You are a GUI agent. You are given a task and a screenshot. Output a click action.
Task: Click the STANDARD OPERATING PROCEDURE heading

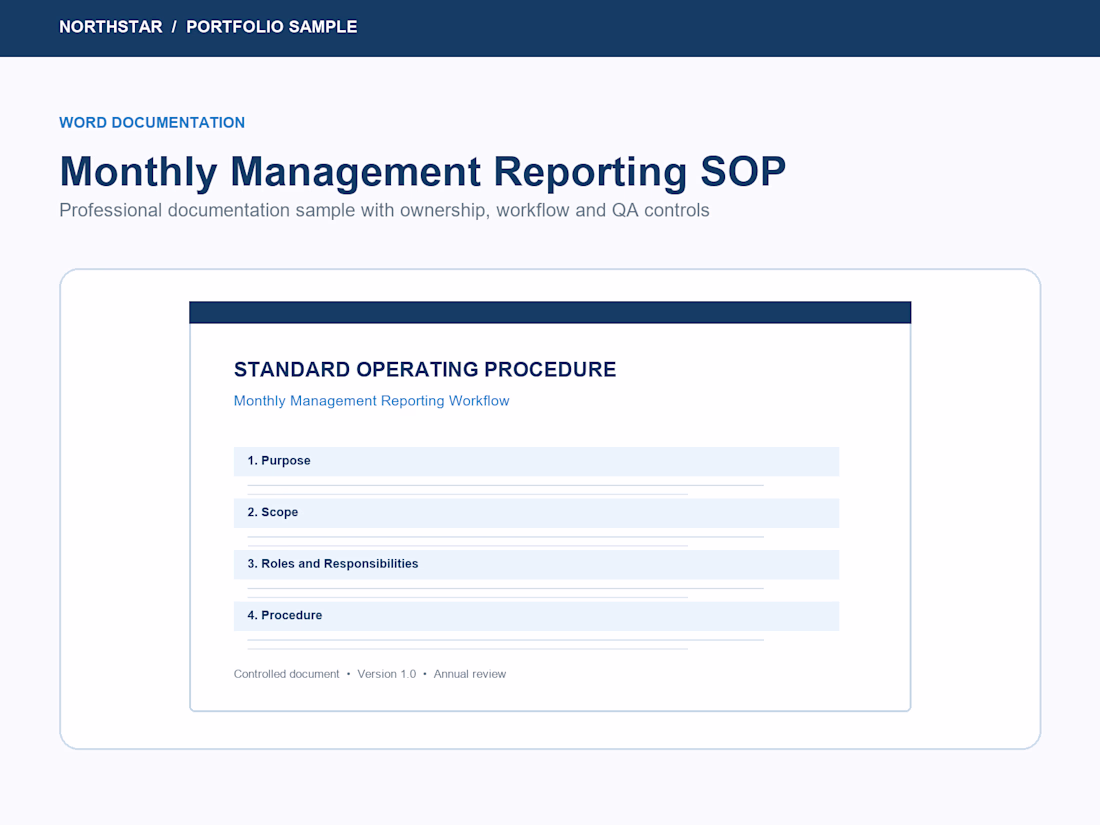425,370
